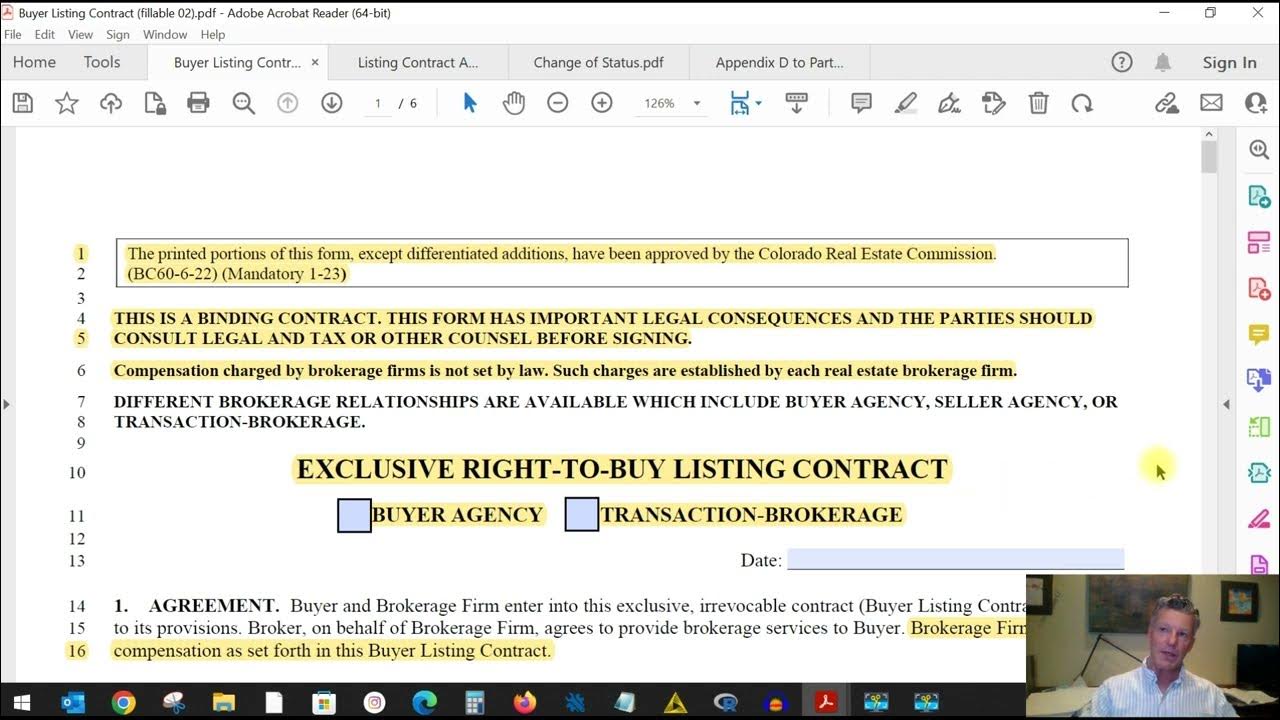Open Export PDF in right pane
1280x720 pixels.
point(1259,196)
